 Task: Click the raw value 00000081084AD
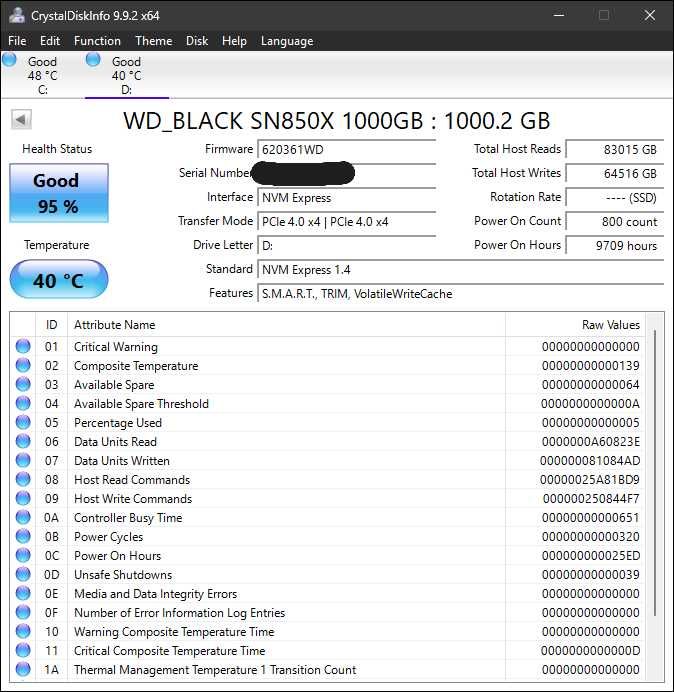590,461
